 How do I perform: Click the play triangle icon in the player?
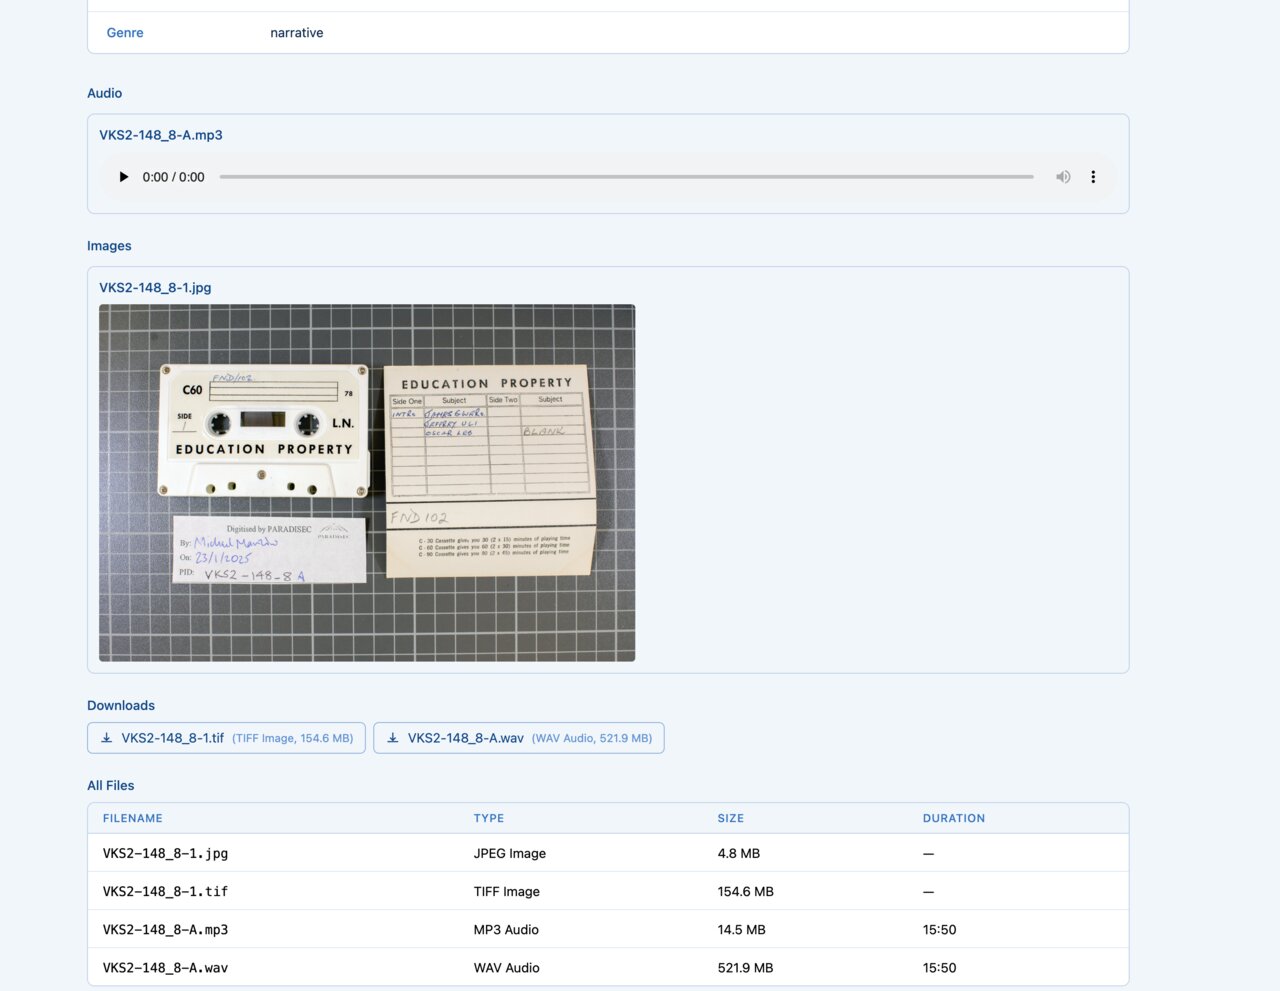click(123, 177)
